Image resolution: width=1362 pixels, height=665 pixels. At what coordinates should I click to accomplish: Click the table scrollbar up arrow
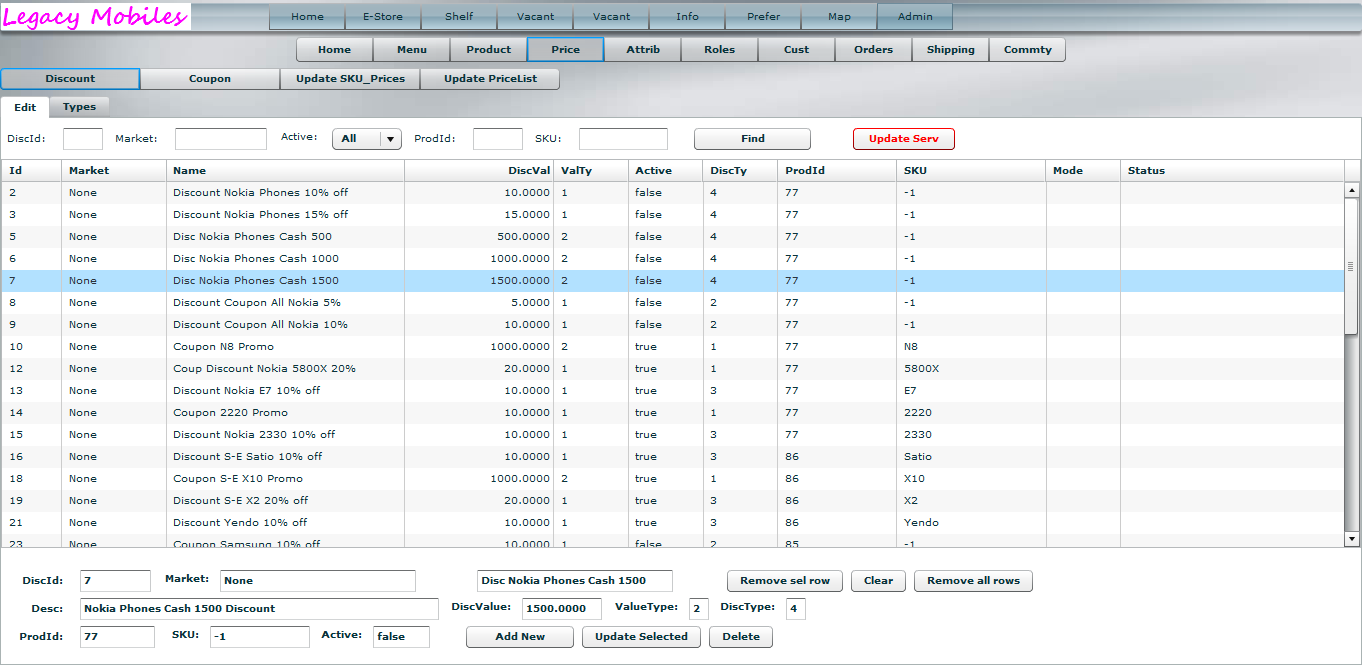point(1352,190)
